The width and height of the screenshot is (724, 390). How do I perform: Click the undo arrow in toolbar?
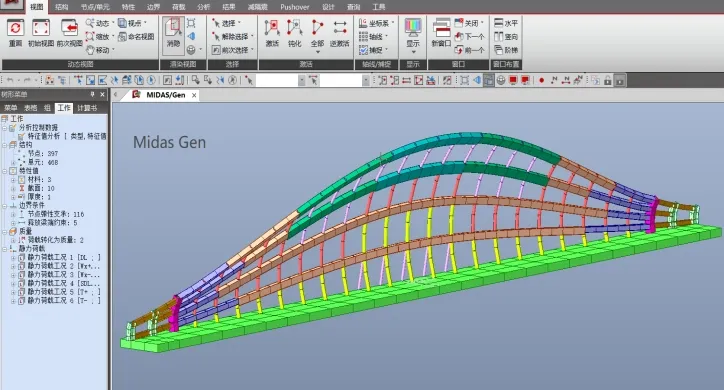(10, 80)
